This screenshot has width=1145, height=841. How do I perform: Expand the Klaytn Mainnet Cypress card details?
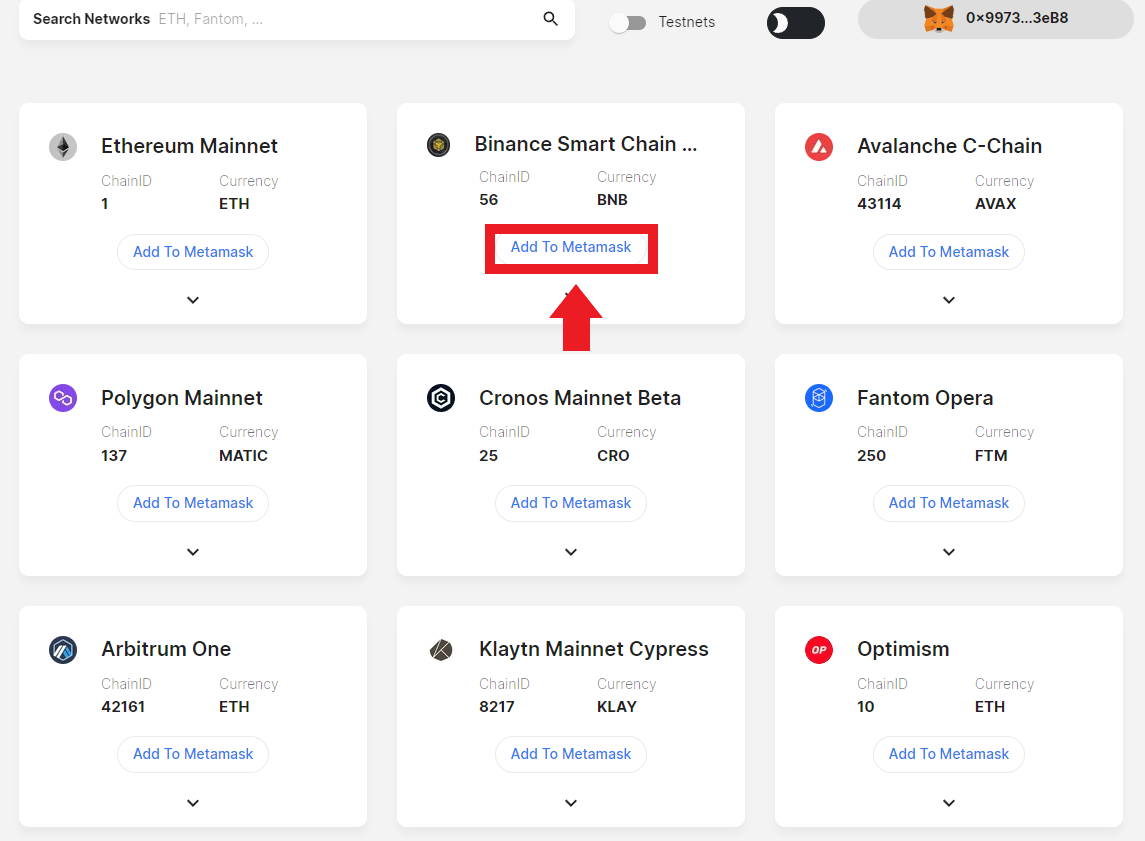click(x=571, y=803)
